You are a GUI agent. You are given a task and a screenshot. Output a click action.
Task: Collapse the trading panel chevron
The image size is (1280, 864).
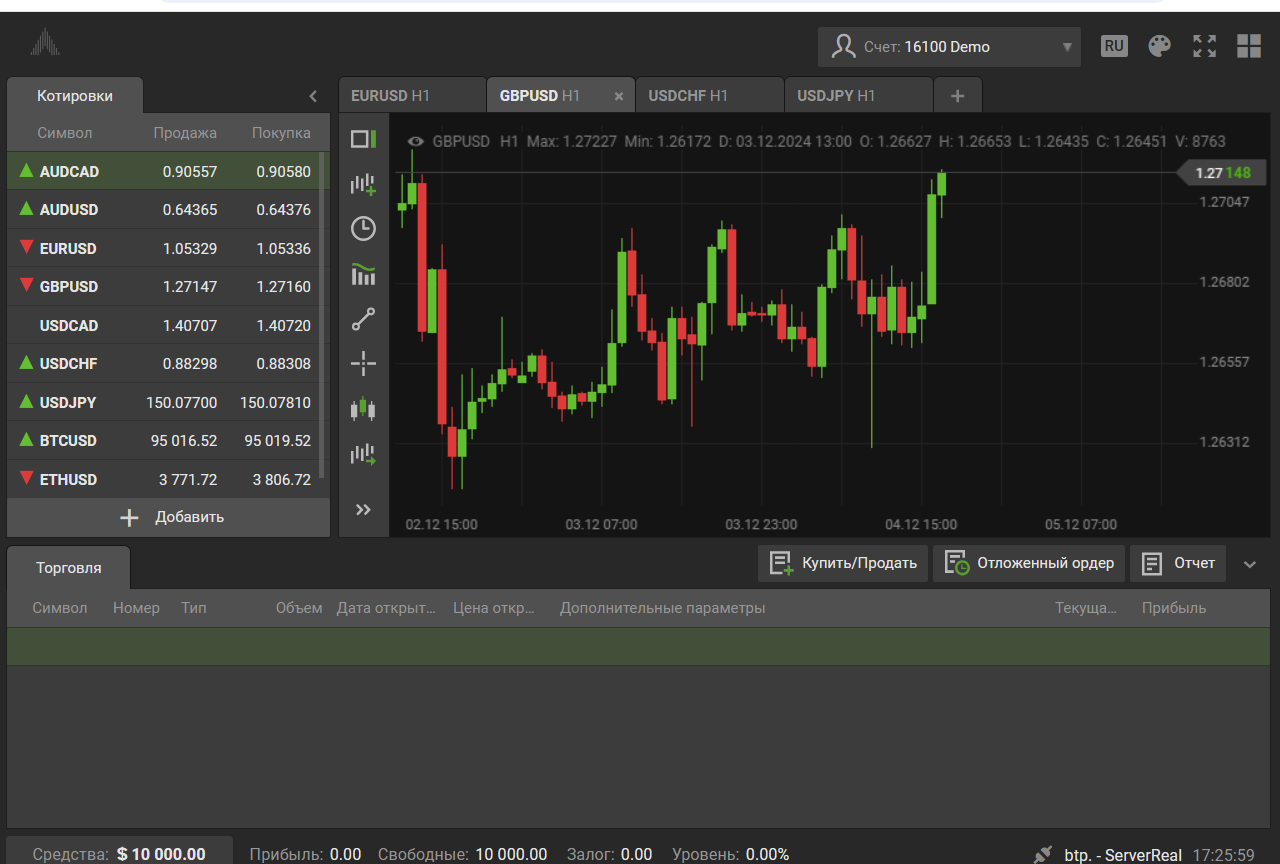[x=1250, y=564]
